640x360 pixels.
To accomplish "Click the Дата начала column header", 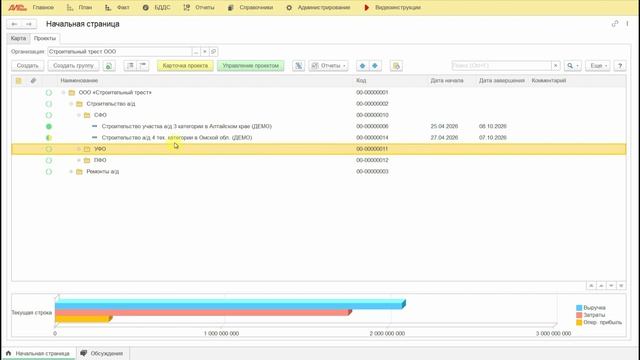I will [x=447, y=81].
